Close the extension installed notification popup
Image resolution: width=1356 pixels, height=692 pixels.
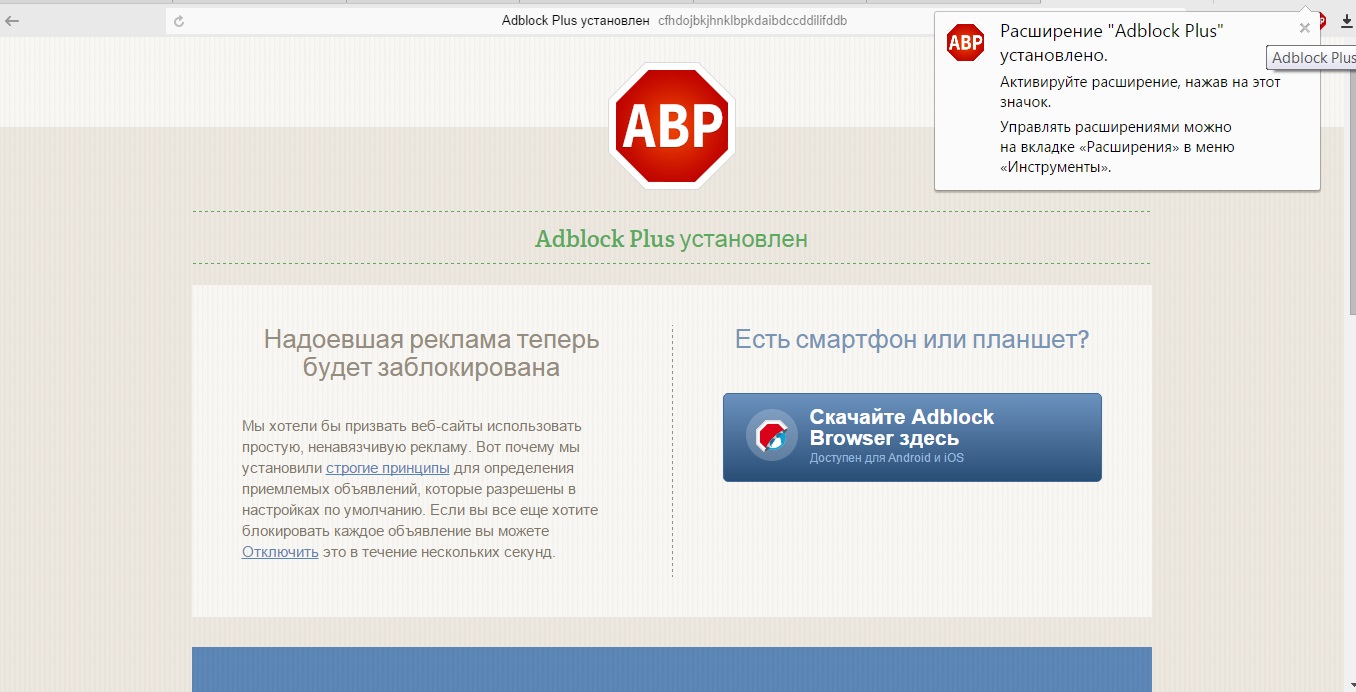[x=1304, y=28]
